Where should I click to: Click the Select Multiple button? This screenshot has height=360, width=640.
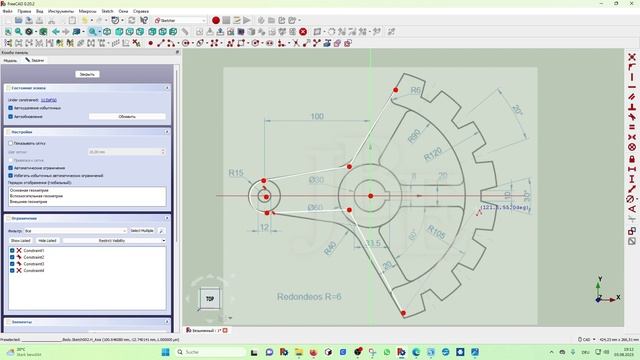coord(142,231)
